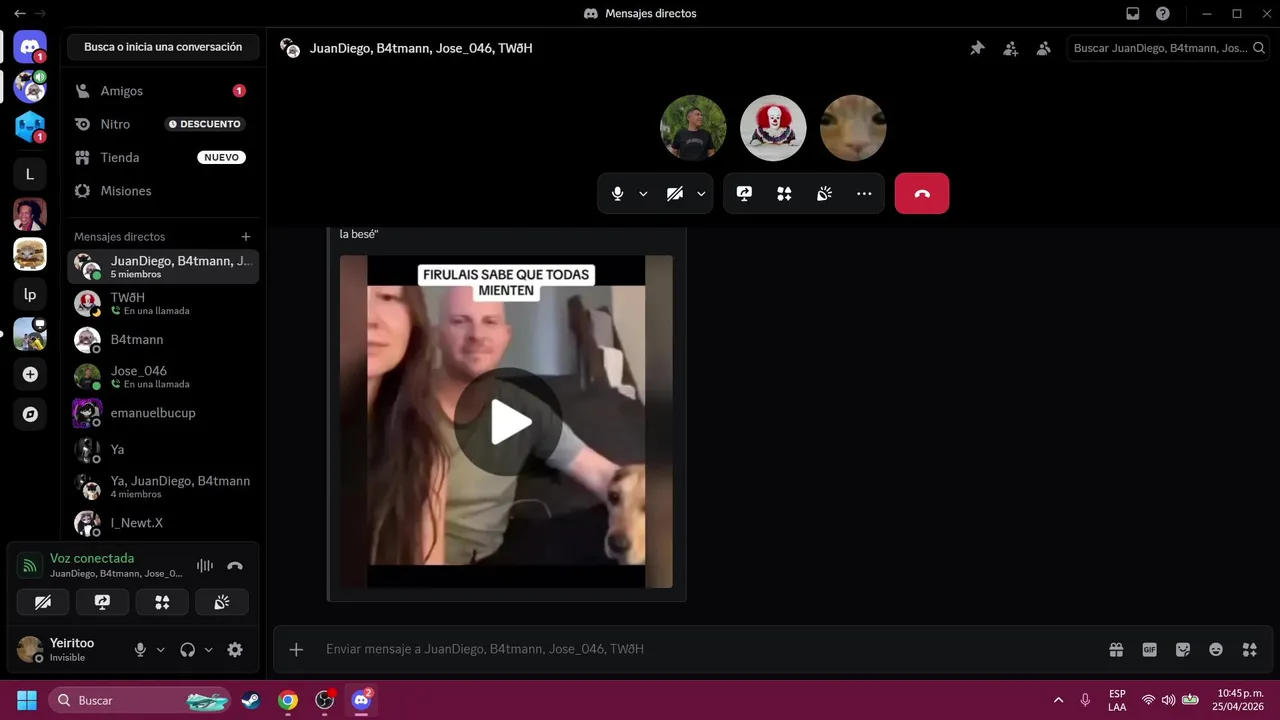Viewport: 1280px width, 720px height.
Task: Add friends to the group DM
Action: pos(1010,48)
